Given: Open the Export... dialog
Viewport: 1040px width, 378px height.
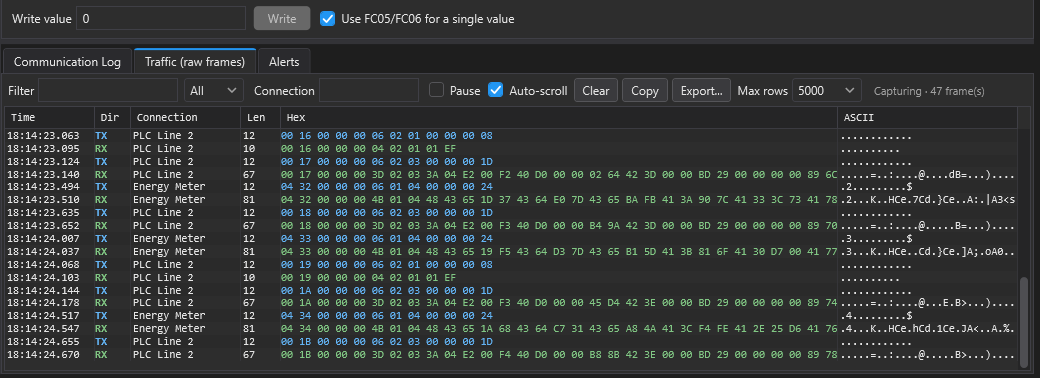Looking at the screenshot, I should coord(701,90).
